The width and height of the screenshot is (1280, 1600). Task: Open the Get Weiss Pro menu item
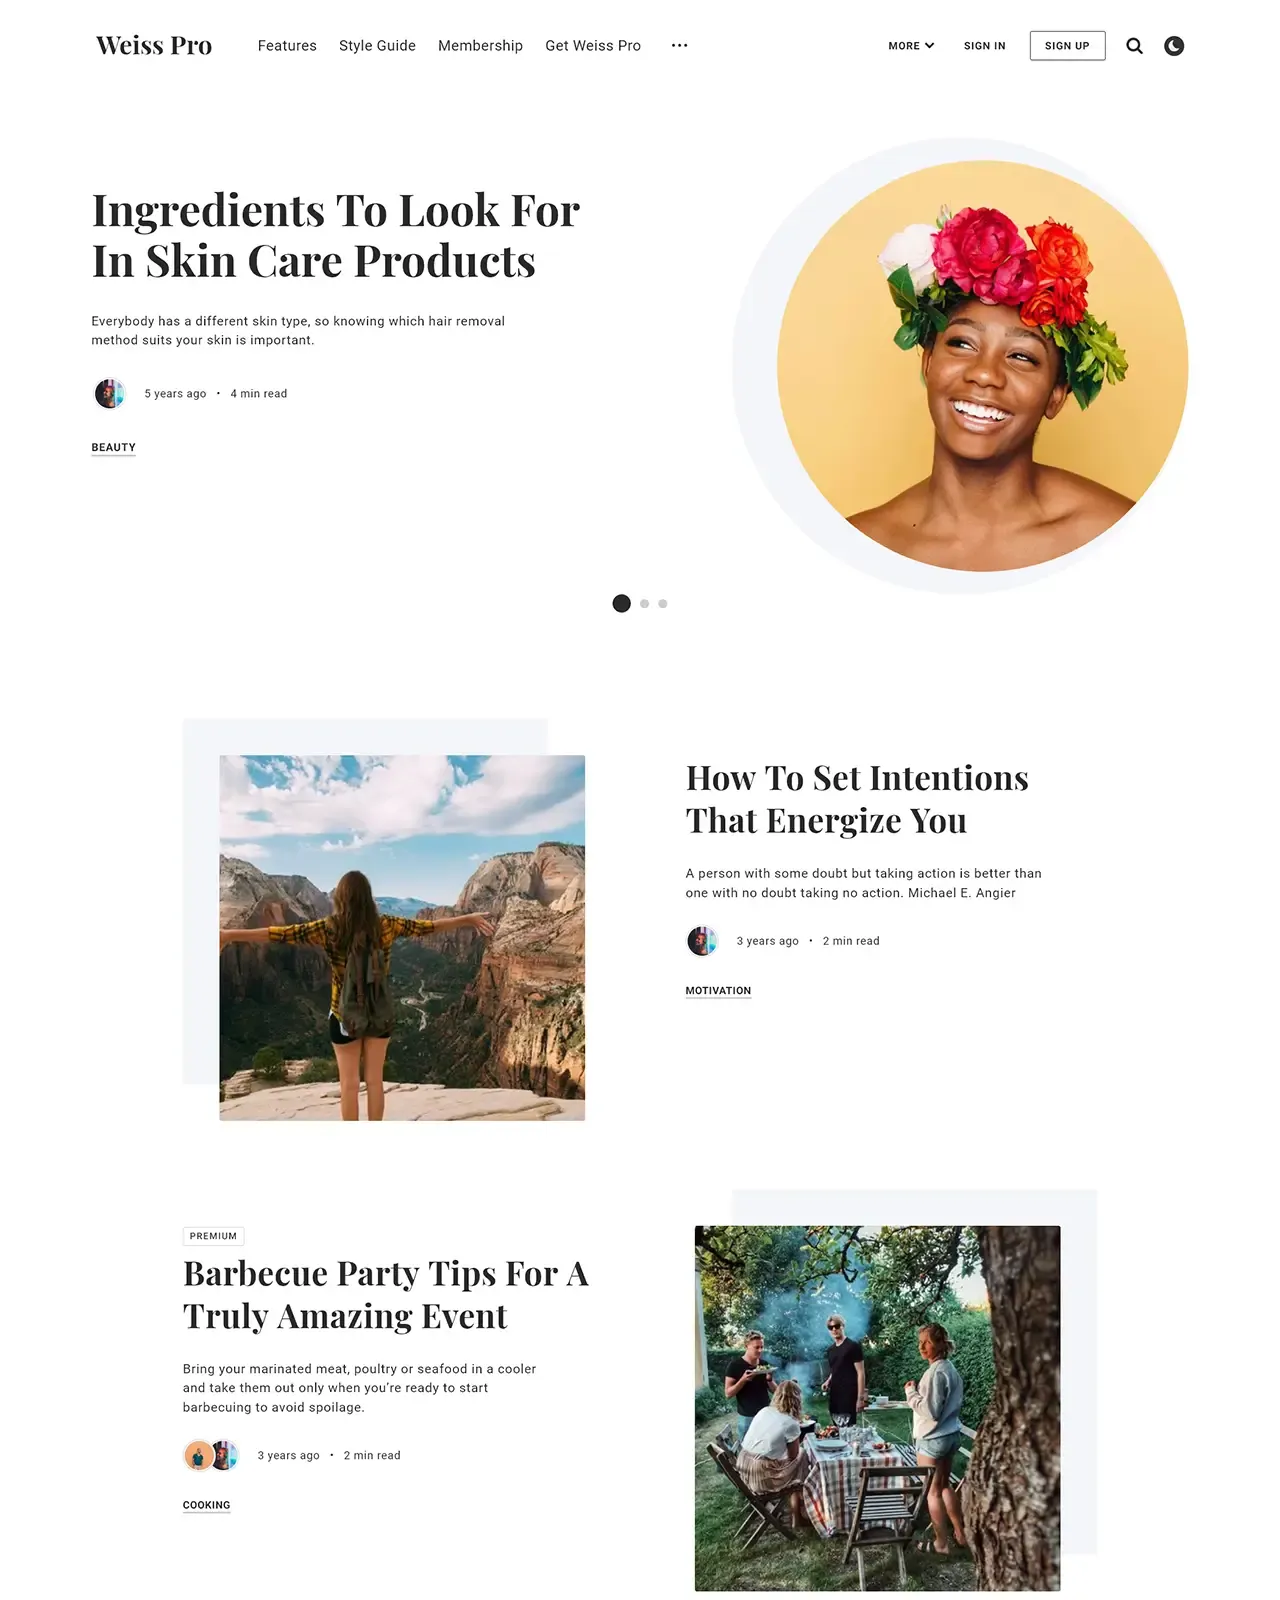593,46
